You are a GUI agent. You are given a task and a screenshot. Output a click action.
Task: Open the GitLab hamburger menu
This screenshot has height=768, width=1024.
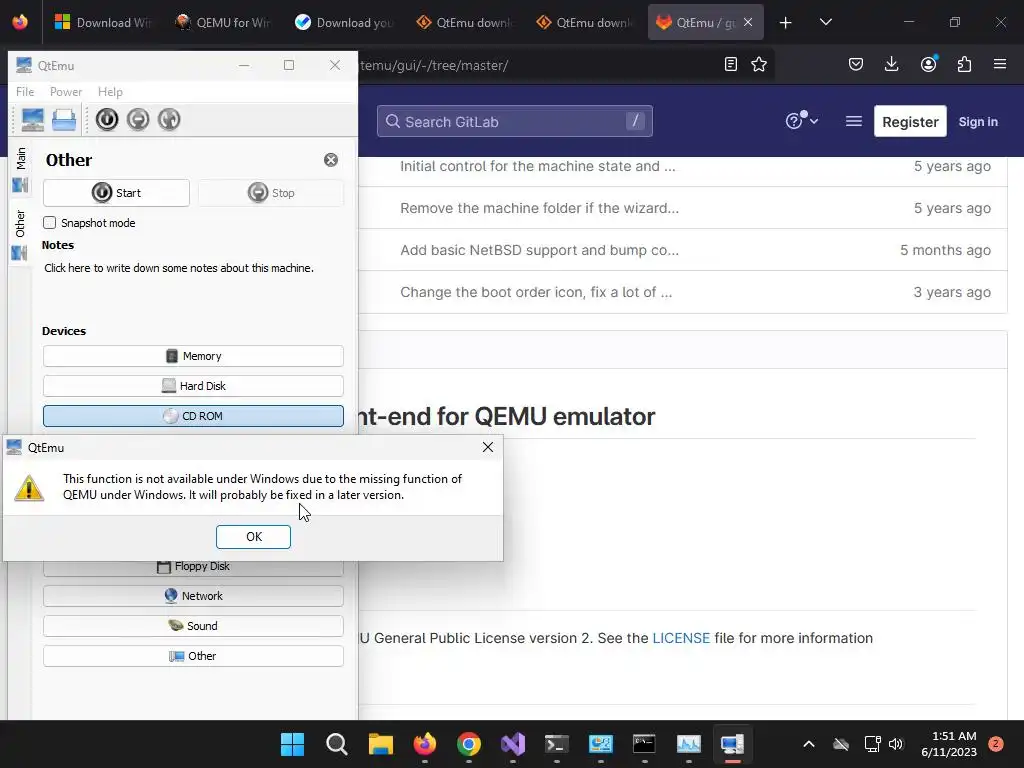coord(854,121)
